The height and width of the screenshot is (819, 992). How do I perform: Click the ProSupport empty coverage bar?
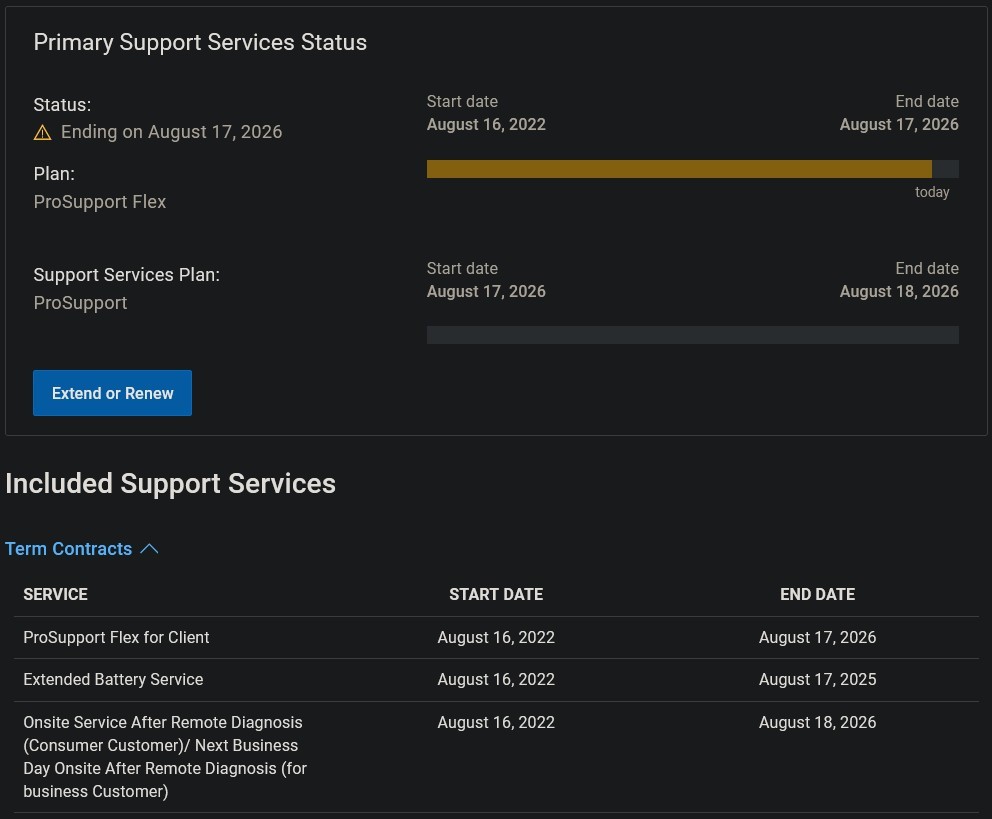(693, 335)
